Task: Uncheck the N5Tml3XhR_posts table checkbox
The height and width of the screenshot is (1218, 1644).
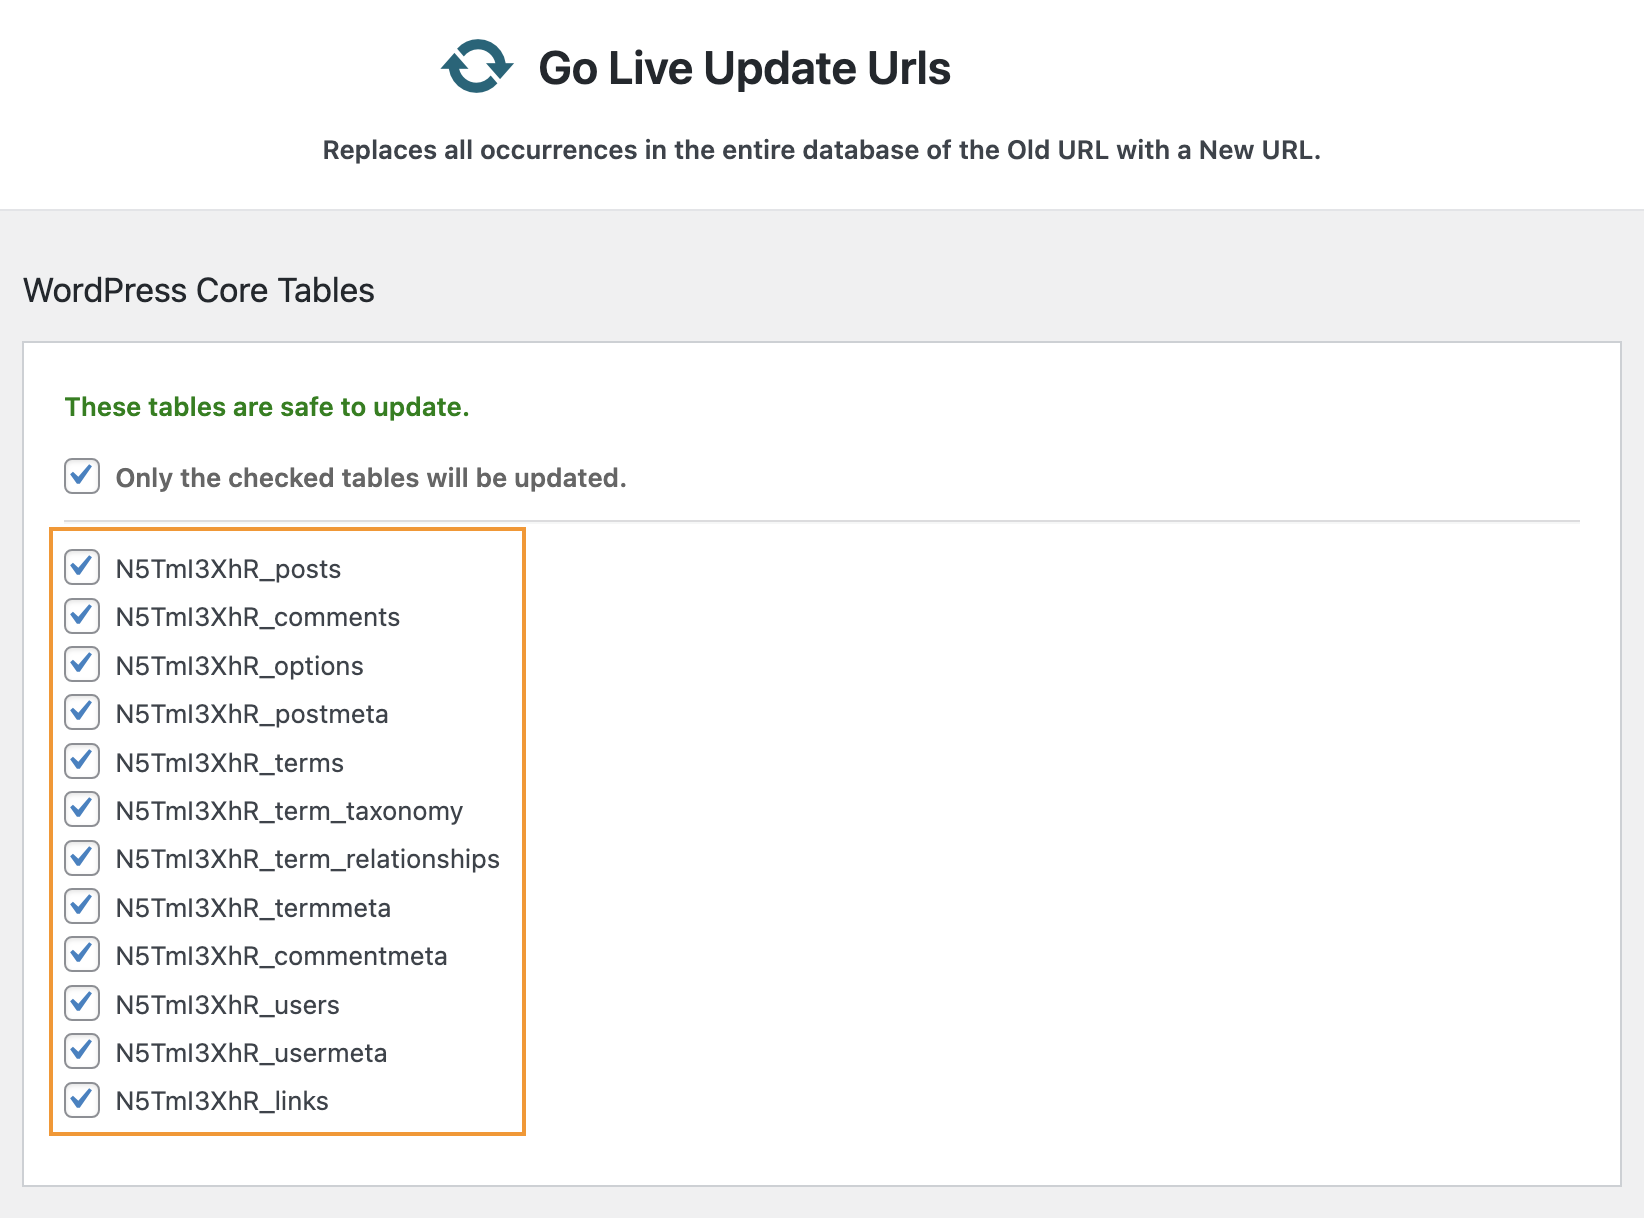Action: point(82,567)
